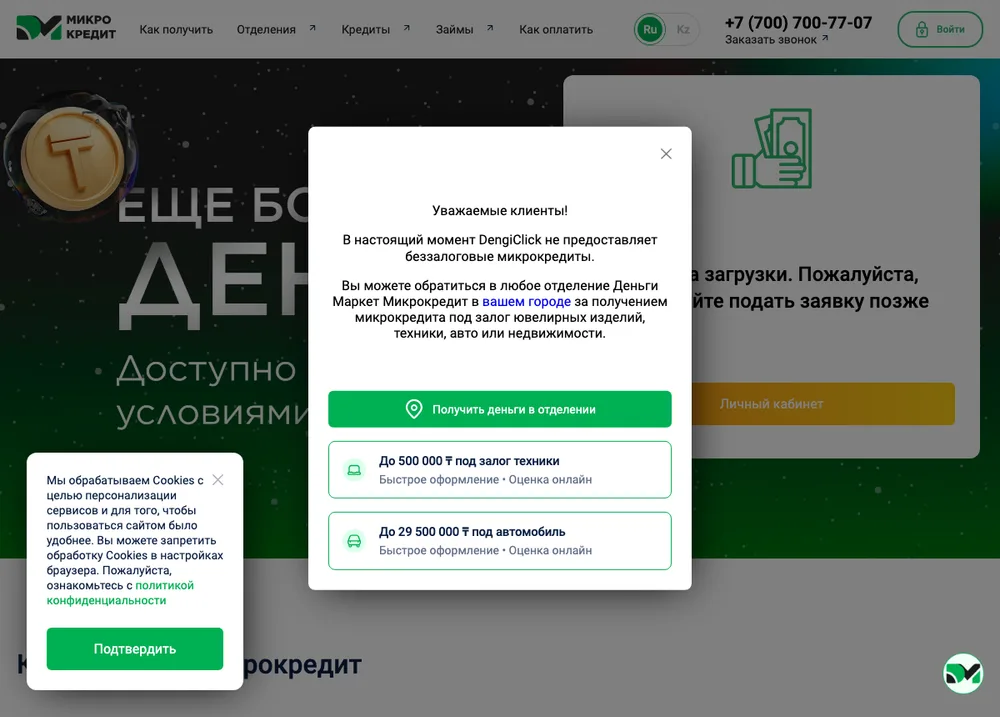
Task: Open the chat widget logo icon
Action: pos(963,673)
